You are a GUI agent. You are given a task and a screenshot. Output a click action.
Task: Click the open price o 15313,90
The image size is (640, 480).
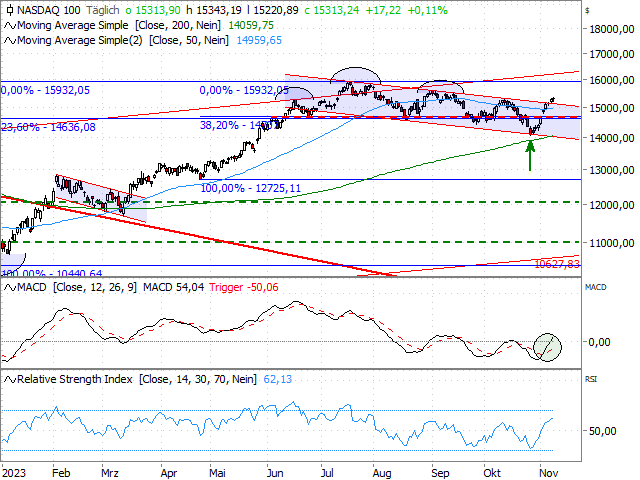point(153,10)
